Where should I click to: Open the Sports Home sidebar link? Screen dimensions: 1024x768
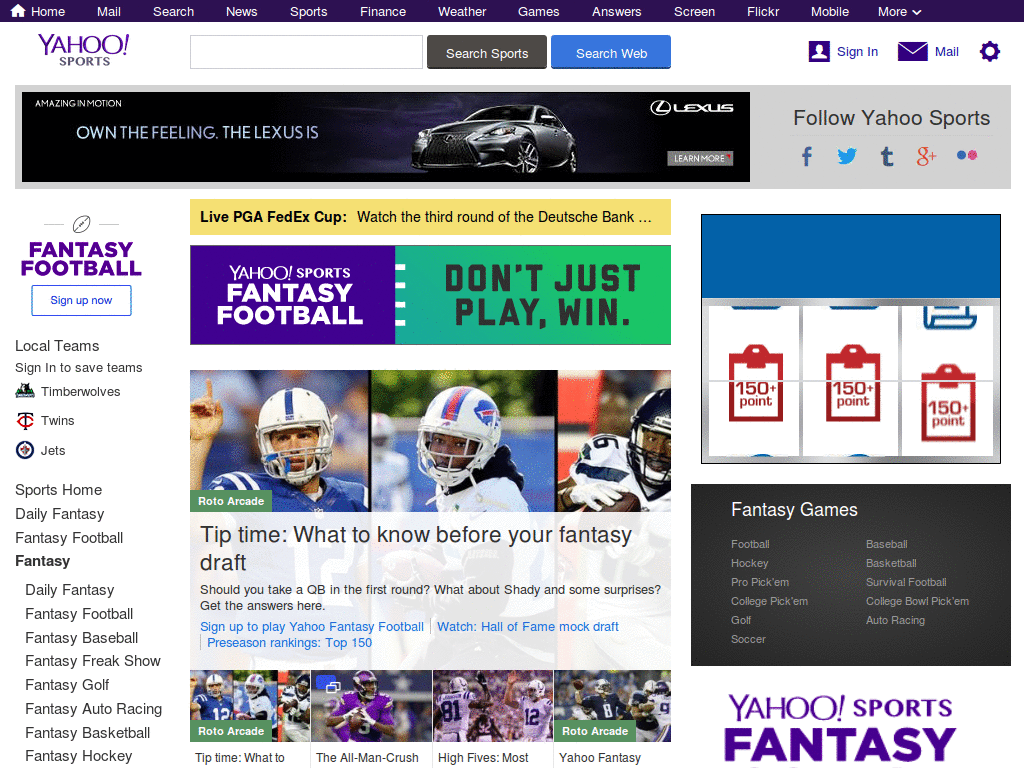pos(58,490)
